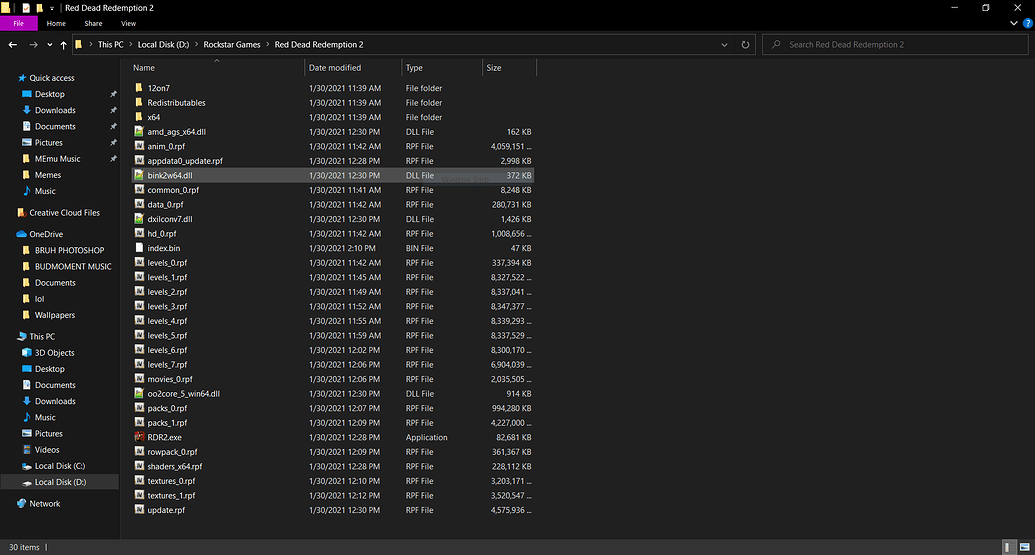Select the shaders_x64.rpf file
This screenshot has height=555, width=1035.
click(333, 466)
